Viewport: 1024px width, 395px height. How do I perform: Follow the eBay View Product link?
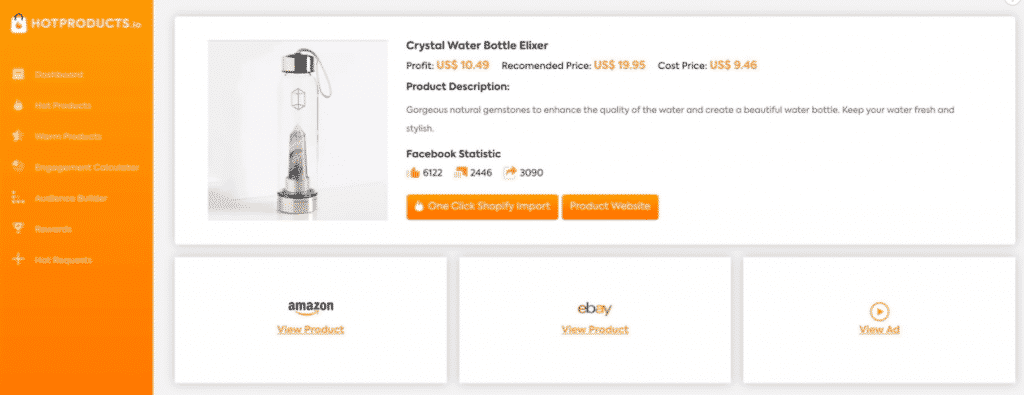point(595,330)
